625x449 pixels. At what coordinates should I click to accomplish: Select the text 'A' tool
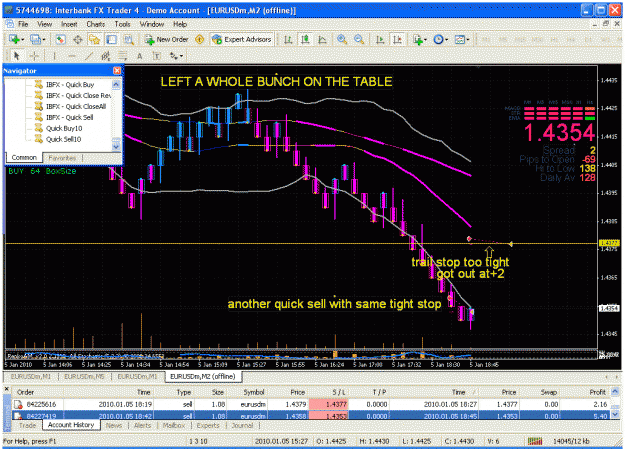coord(140,56)
